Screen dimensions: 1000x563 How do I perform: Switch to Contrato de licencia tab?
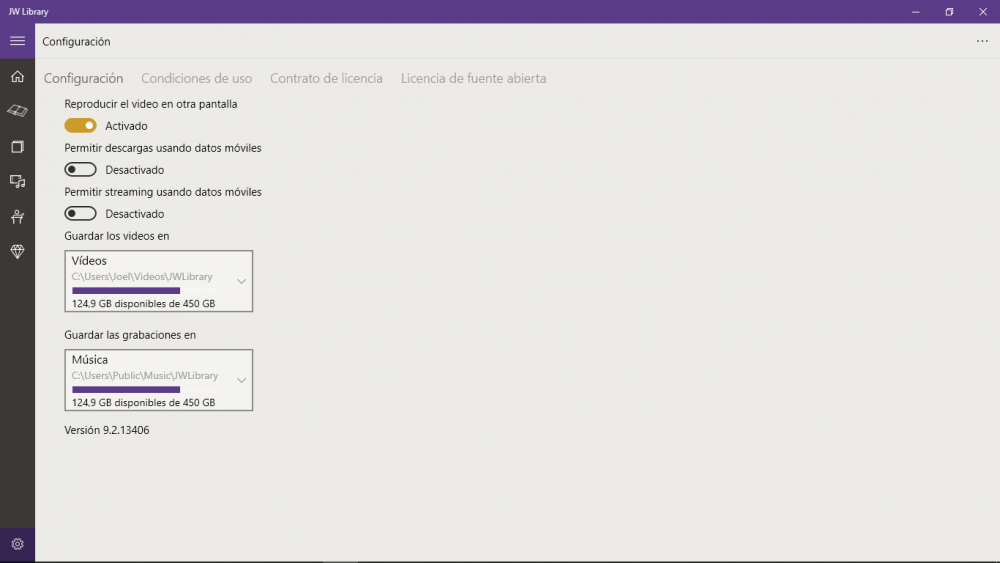tap(326, 78)
